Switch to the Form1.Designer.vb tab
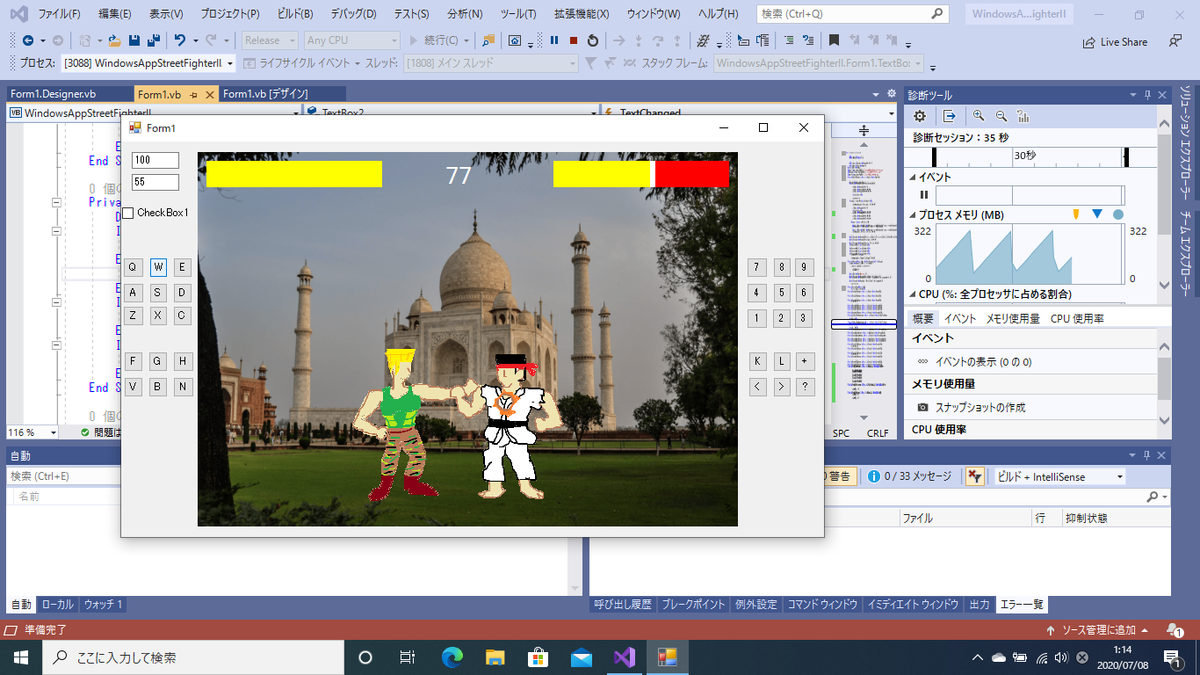1200x675 pixels. click(x=53, y=94)
